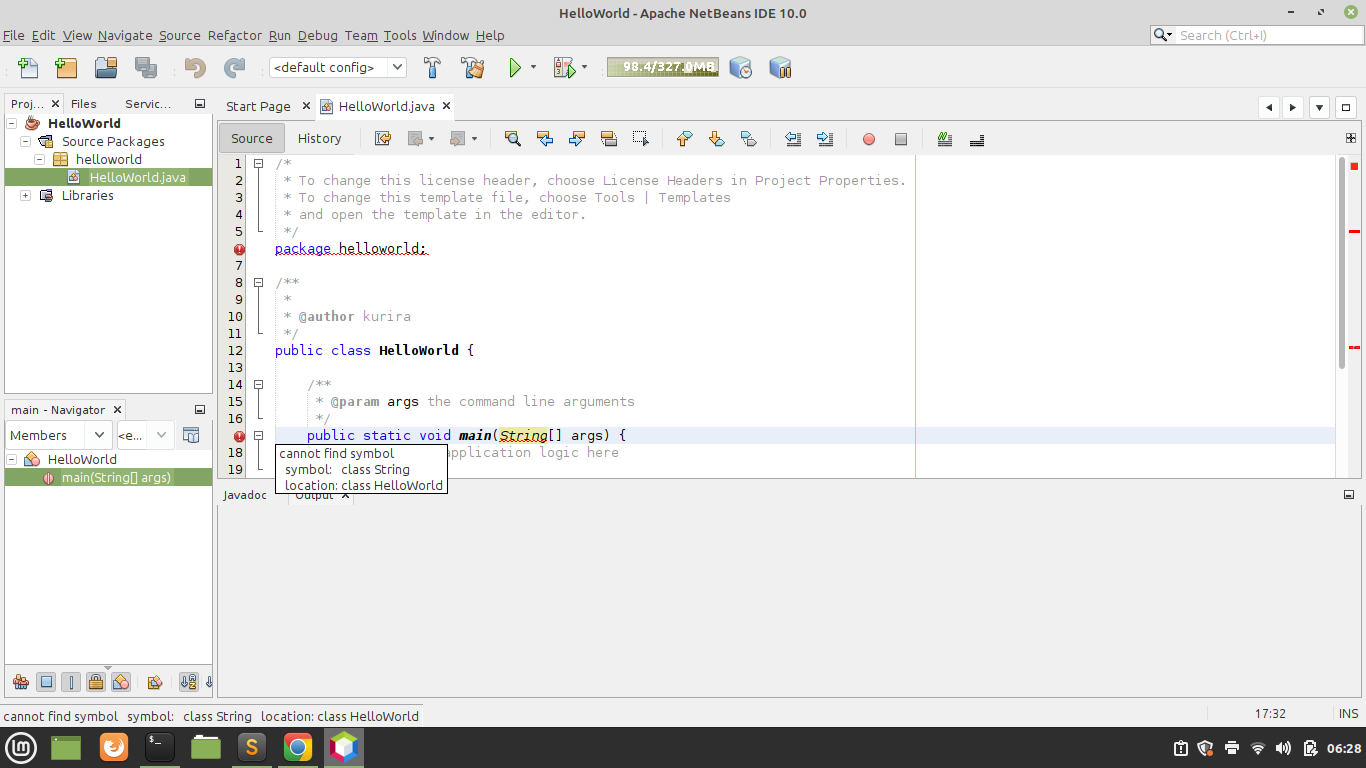Viewport: 1366px width, 768px height.
Task: Stop macro recording with square icon
Action: point(901,139)
